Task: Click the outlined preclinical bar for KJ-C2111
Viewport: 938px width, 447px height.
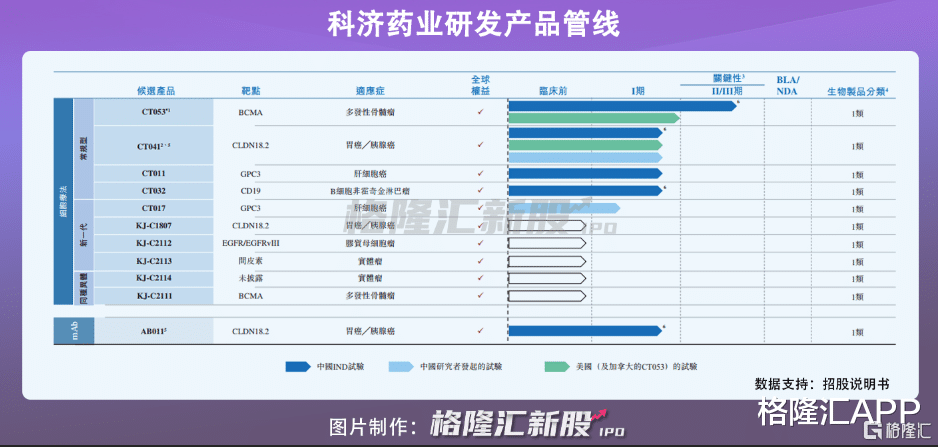Action: pyautogui.click(x=547, y=296)
